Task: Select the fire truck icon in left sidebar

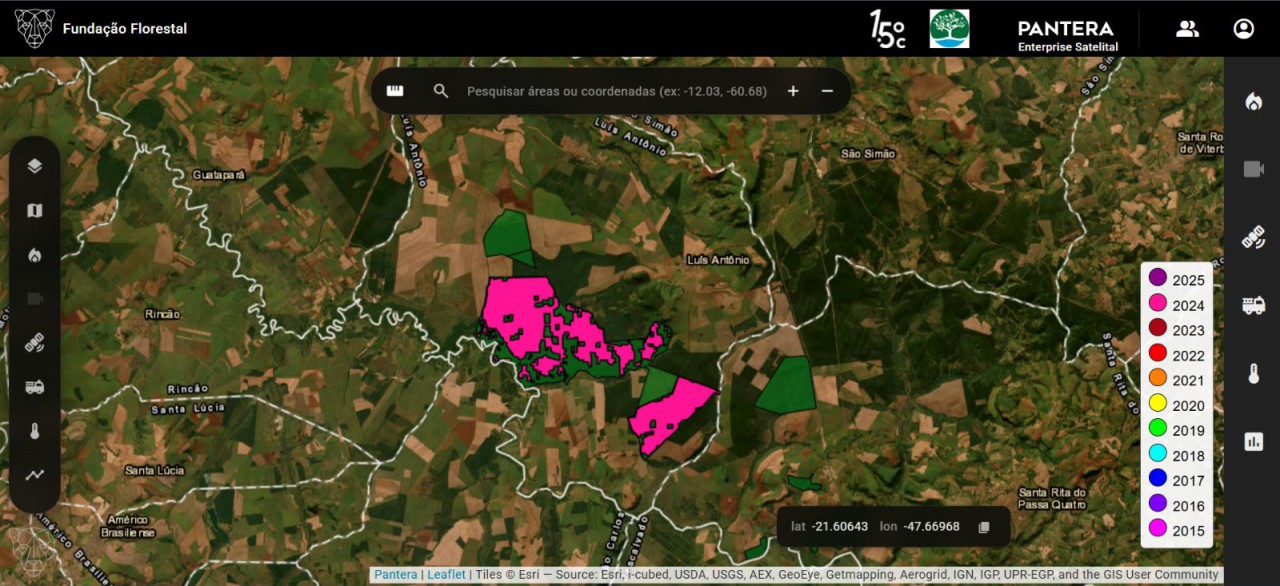Action: [x=35, y=387]
